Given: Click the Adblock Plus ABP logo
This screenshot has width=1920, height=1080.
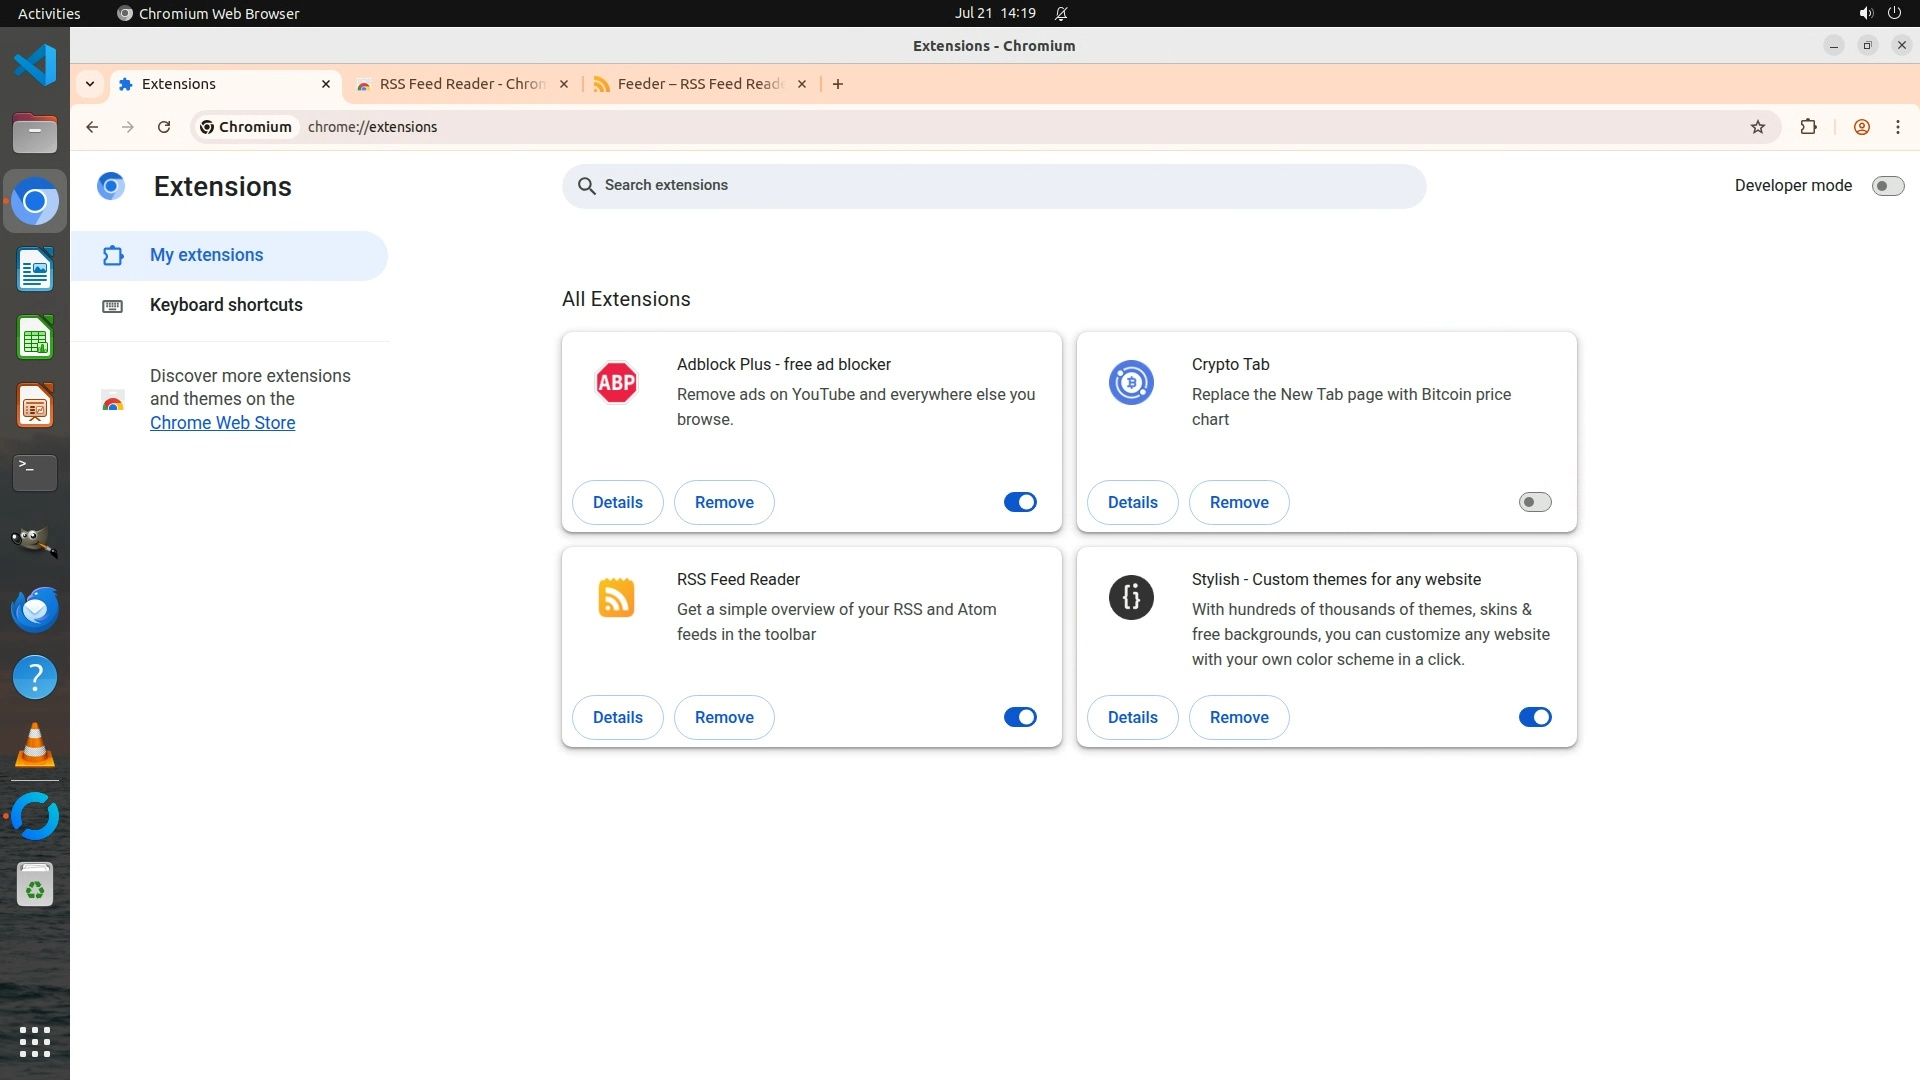Looking at the screenshot, I should 616,382.
